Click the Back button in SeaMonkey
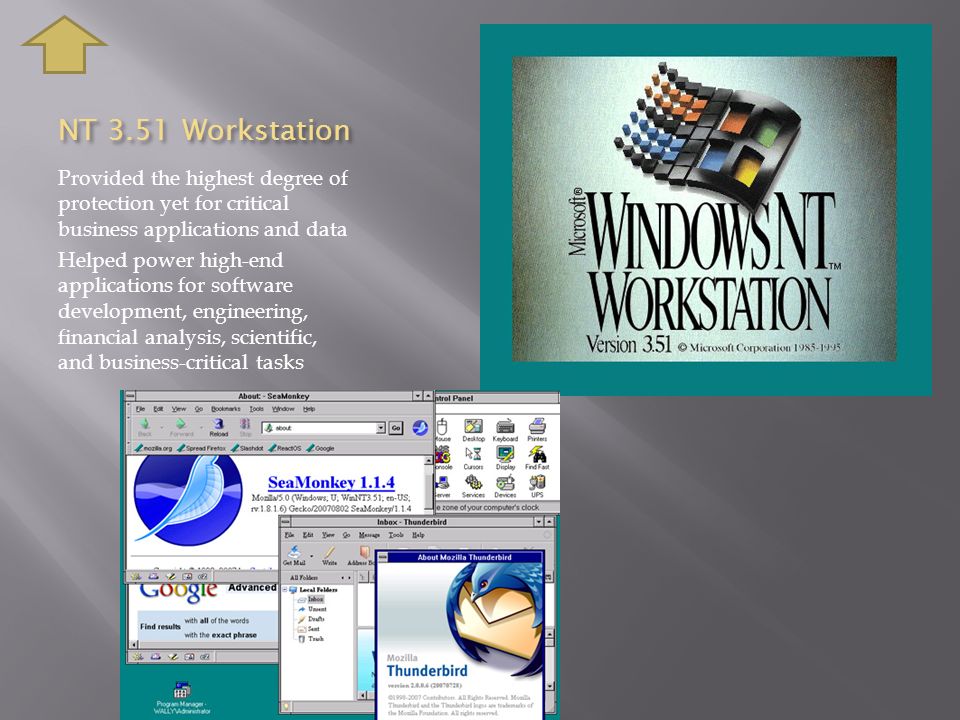The image size is (960, 720). coord(145,427)
